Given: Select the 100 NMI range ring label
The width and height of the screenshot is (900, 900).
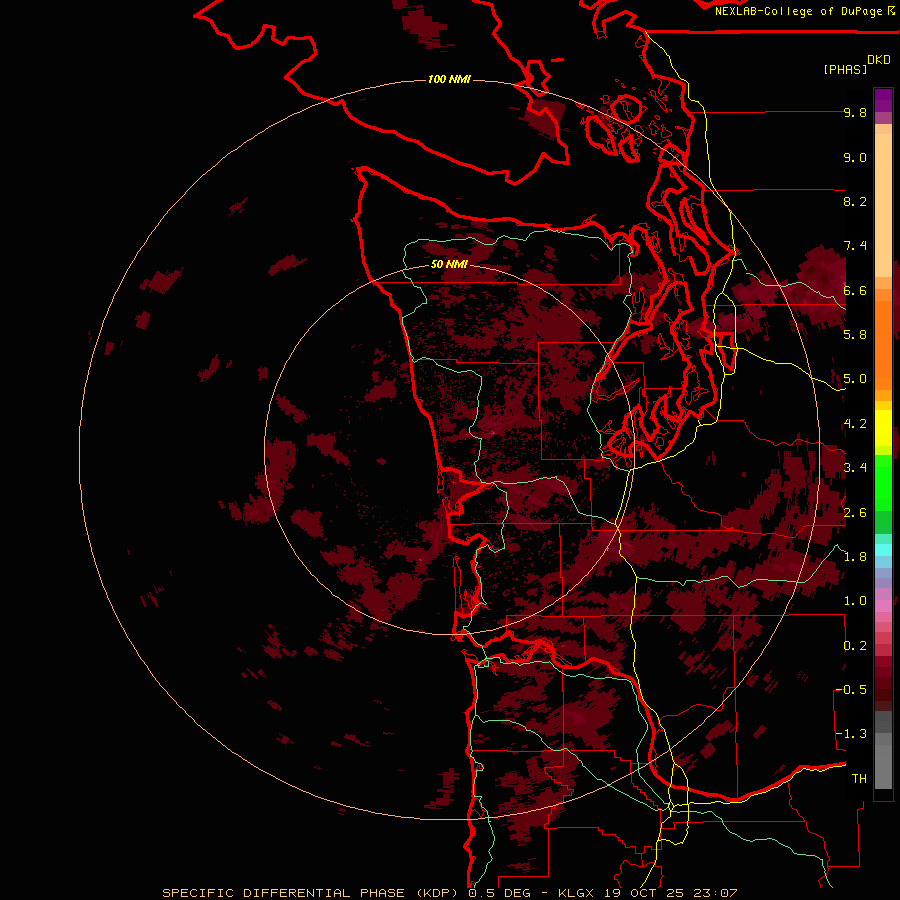Looking at the screenshot, I should coord(449,79).
